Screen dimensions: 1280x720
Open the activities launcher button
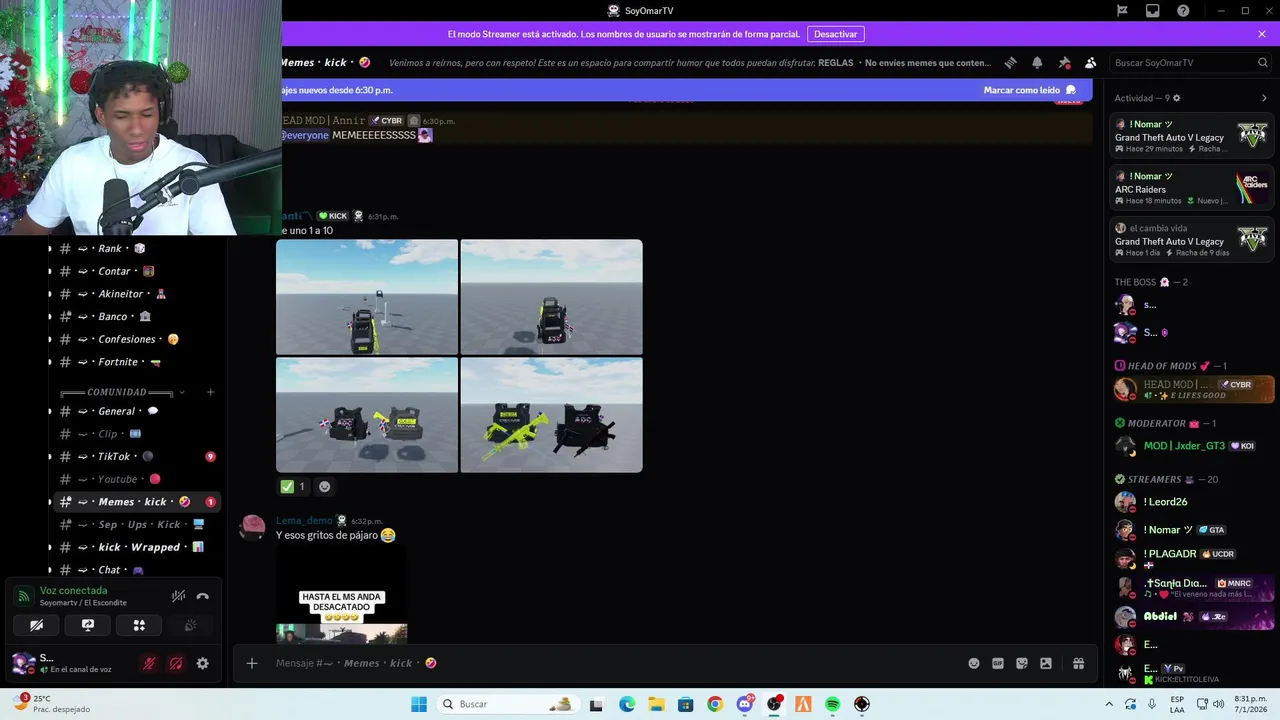click(x=139, y=625)
